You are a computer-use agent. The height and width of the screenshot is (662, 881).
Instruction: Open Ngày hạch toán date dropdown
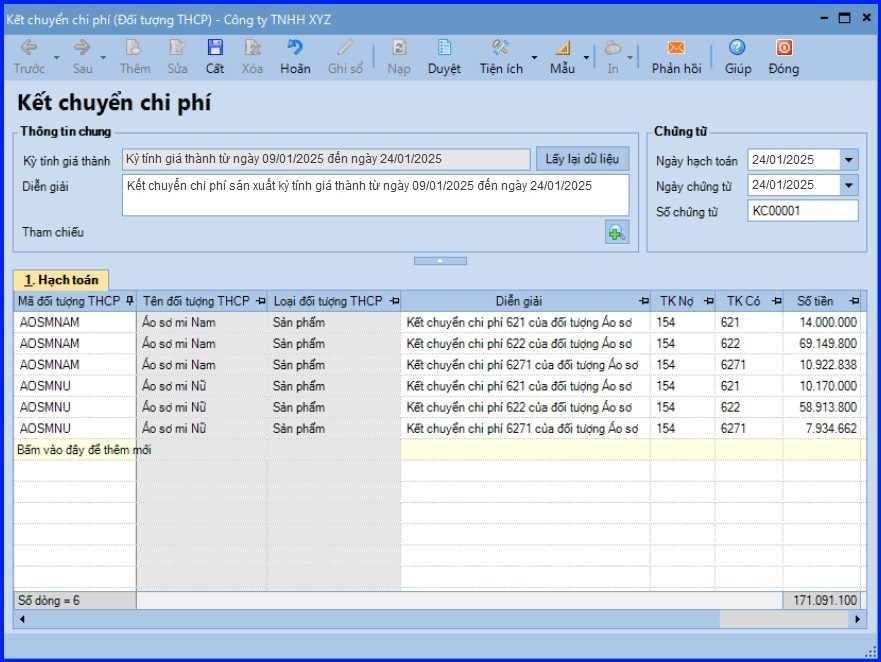[849, 160]
